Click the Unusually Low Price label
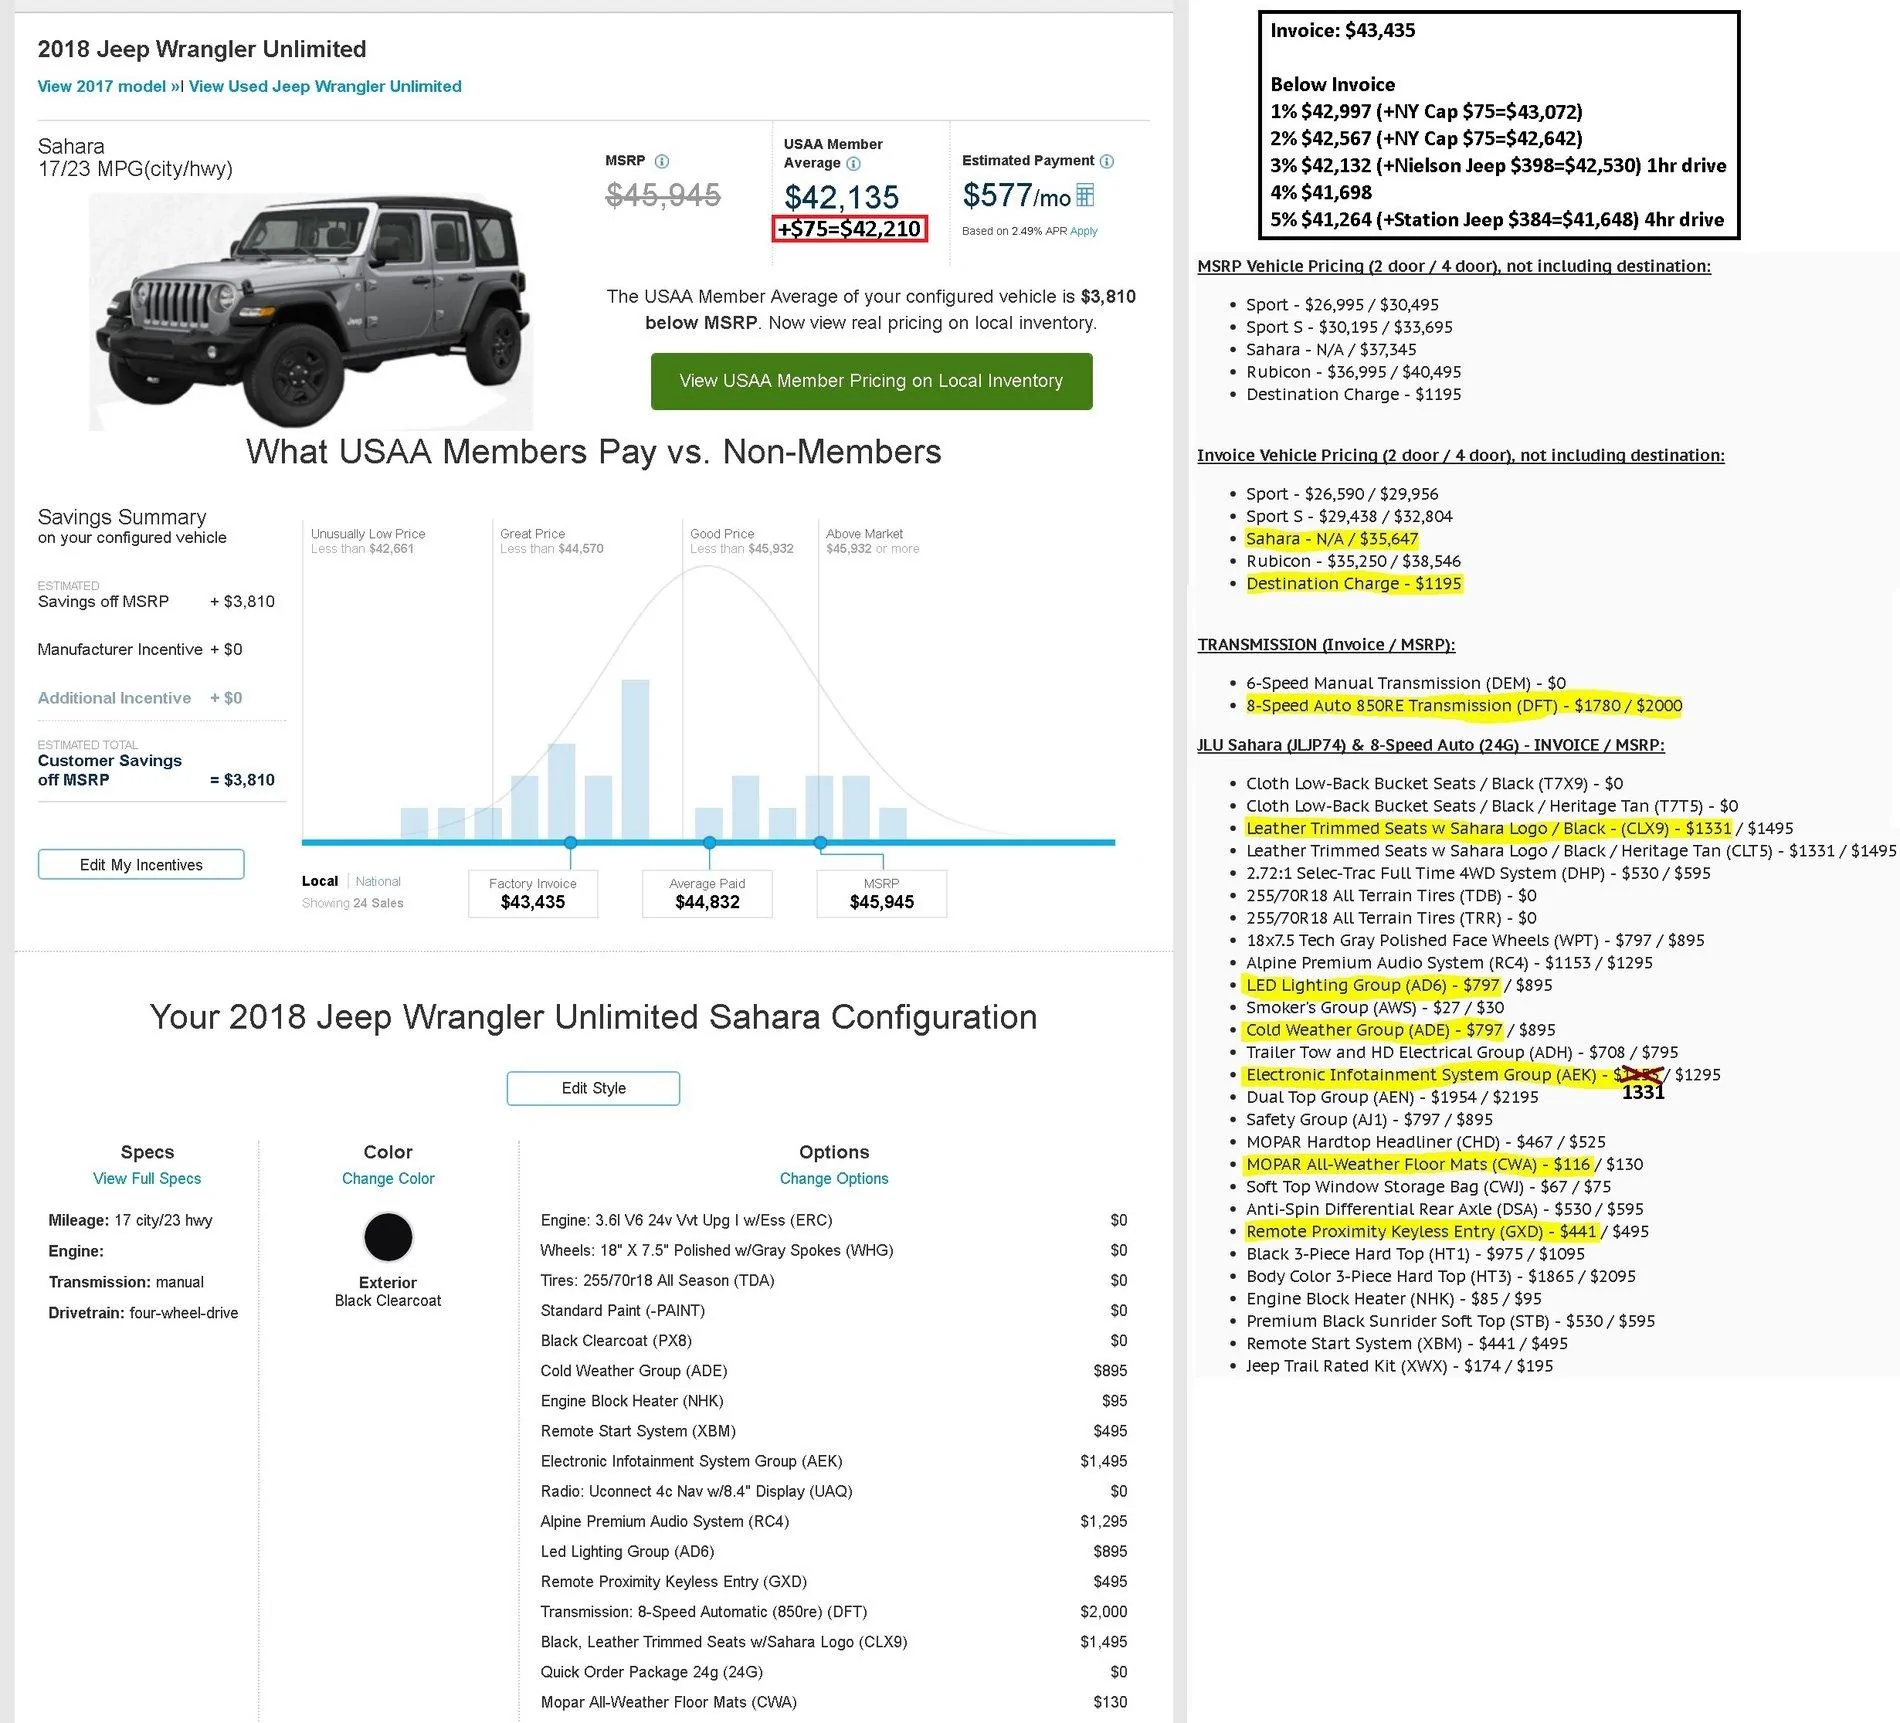1900x1723 pixels. click(x=368, y=534)
